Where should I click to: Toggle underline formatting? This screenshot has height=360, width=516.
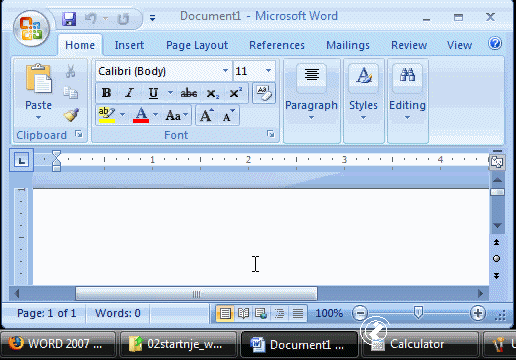[x=153, y=93]
